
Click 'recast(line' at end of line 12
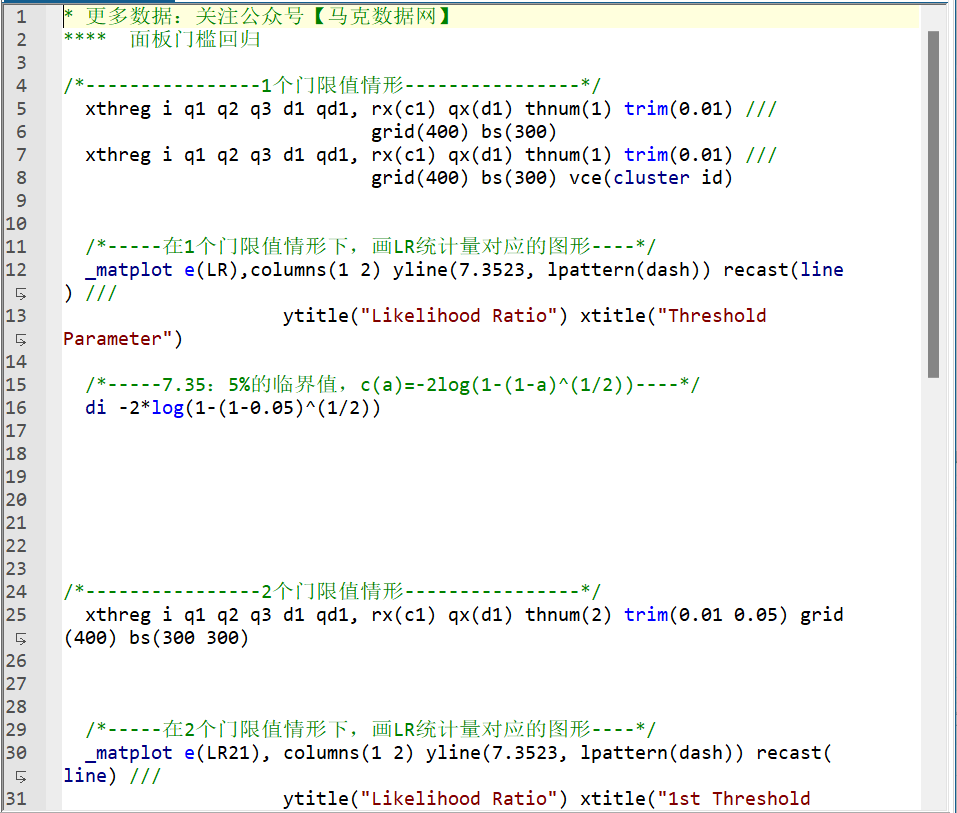(x=783, y=270)
